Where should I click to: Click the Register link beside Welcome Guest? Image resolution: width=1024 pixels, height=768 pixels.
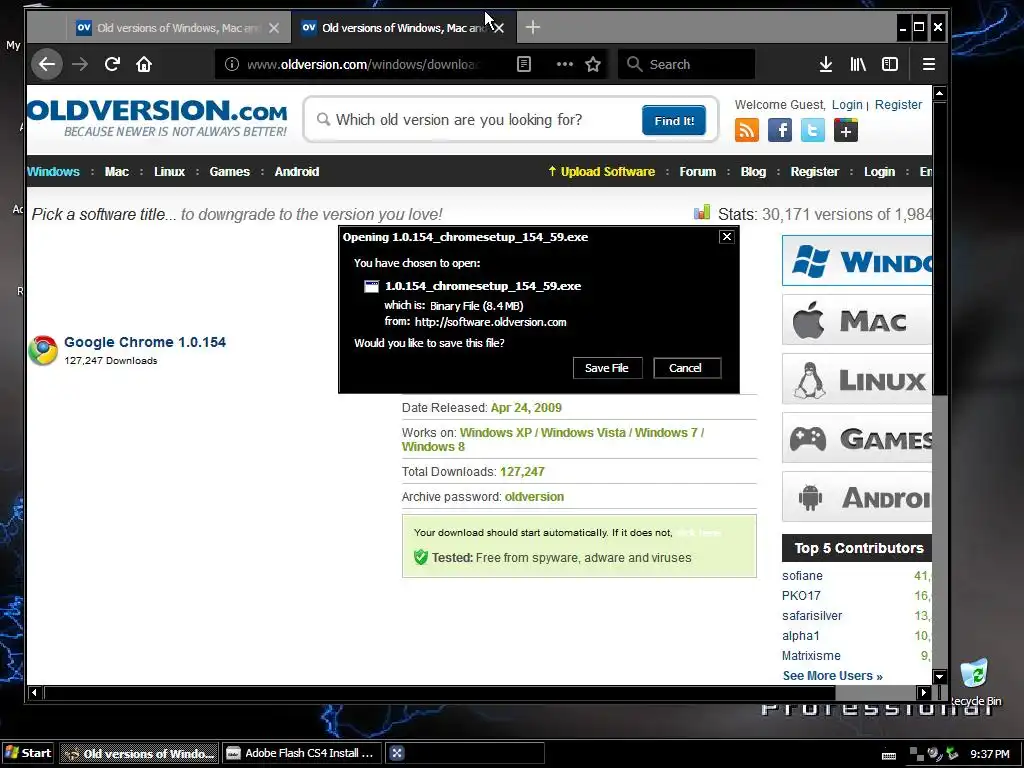tap(898, 104)
